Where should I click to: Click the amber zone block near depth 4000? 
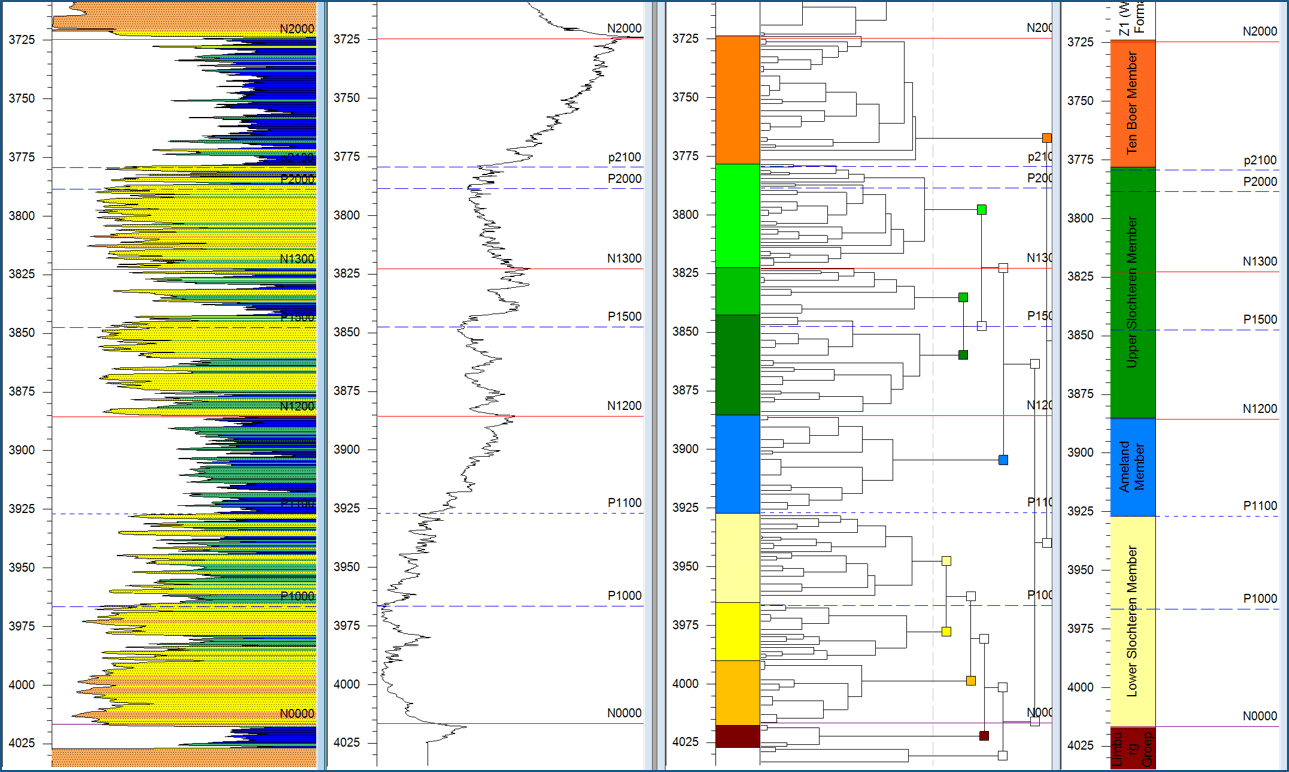click(x=738, y=693)
